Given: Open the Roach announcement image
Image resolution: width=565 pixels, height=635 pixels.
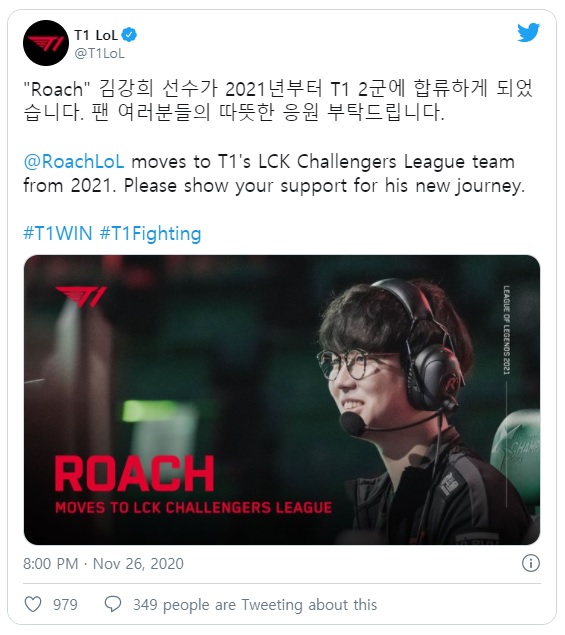Looking at the screenshot, I should pyautogui.click(x=282, y=400).
